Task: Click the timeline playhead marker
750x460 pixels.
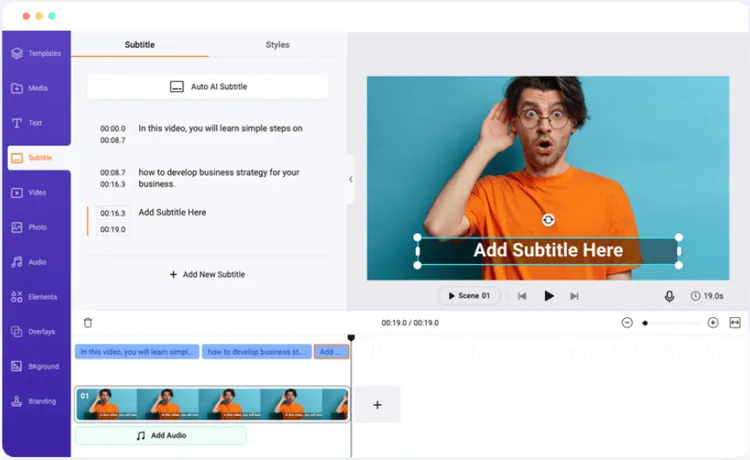Action: tap(351, 338)
